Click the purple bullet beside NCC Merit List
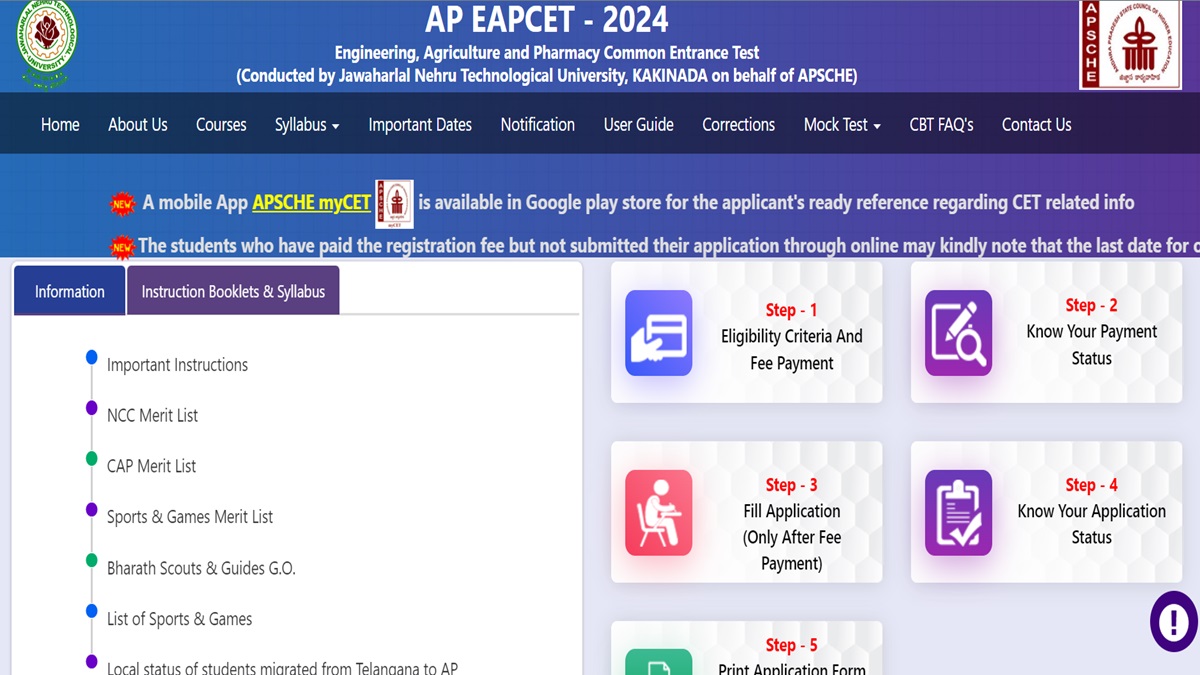 tap(92, 408)
